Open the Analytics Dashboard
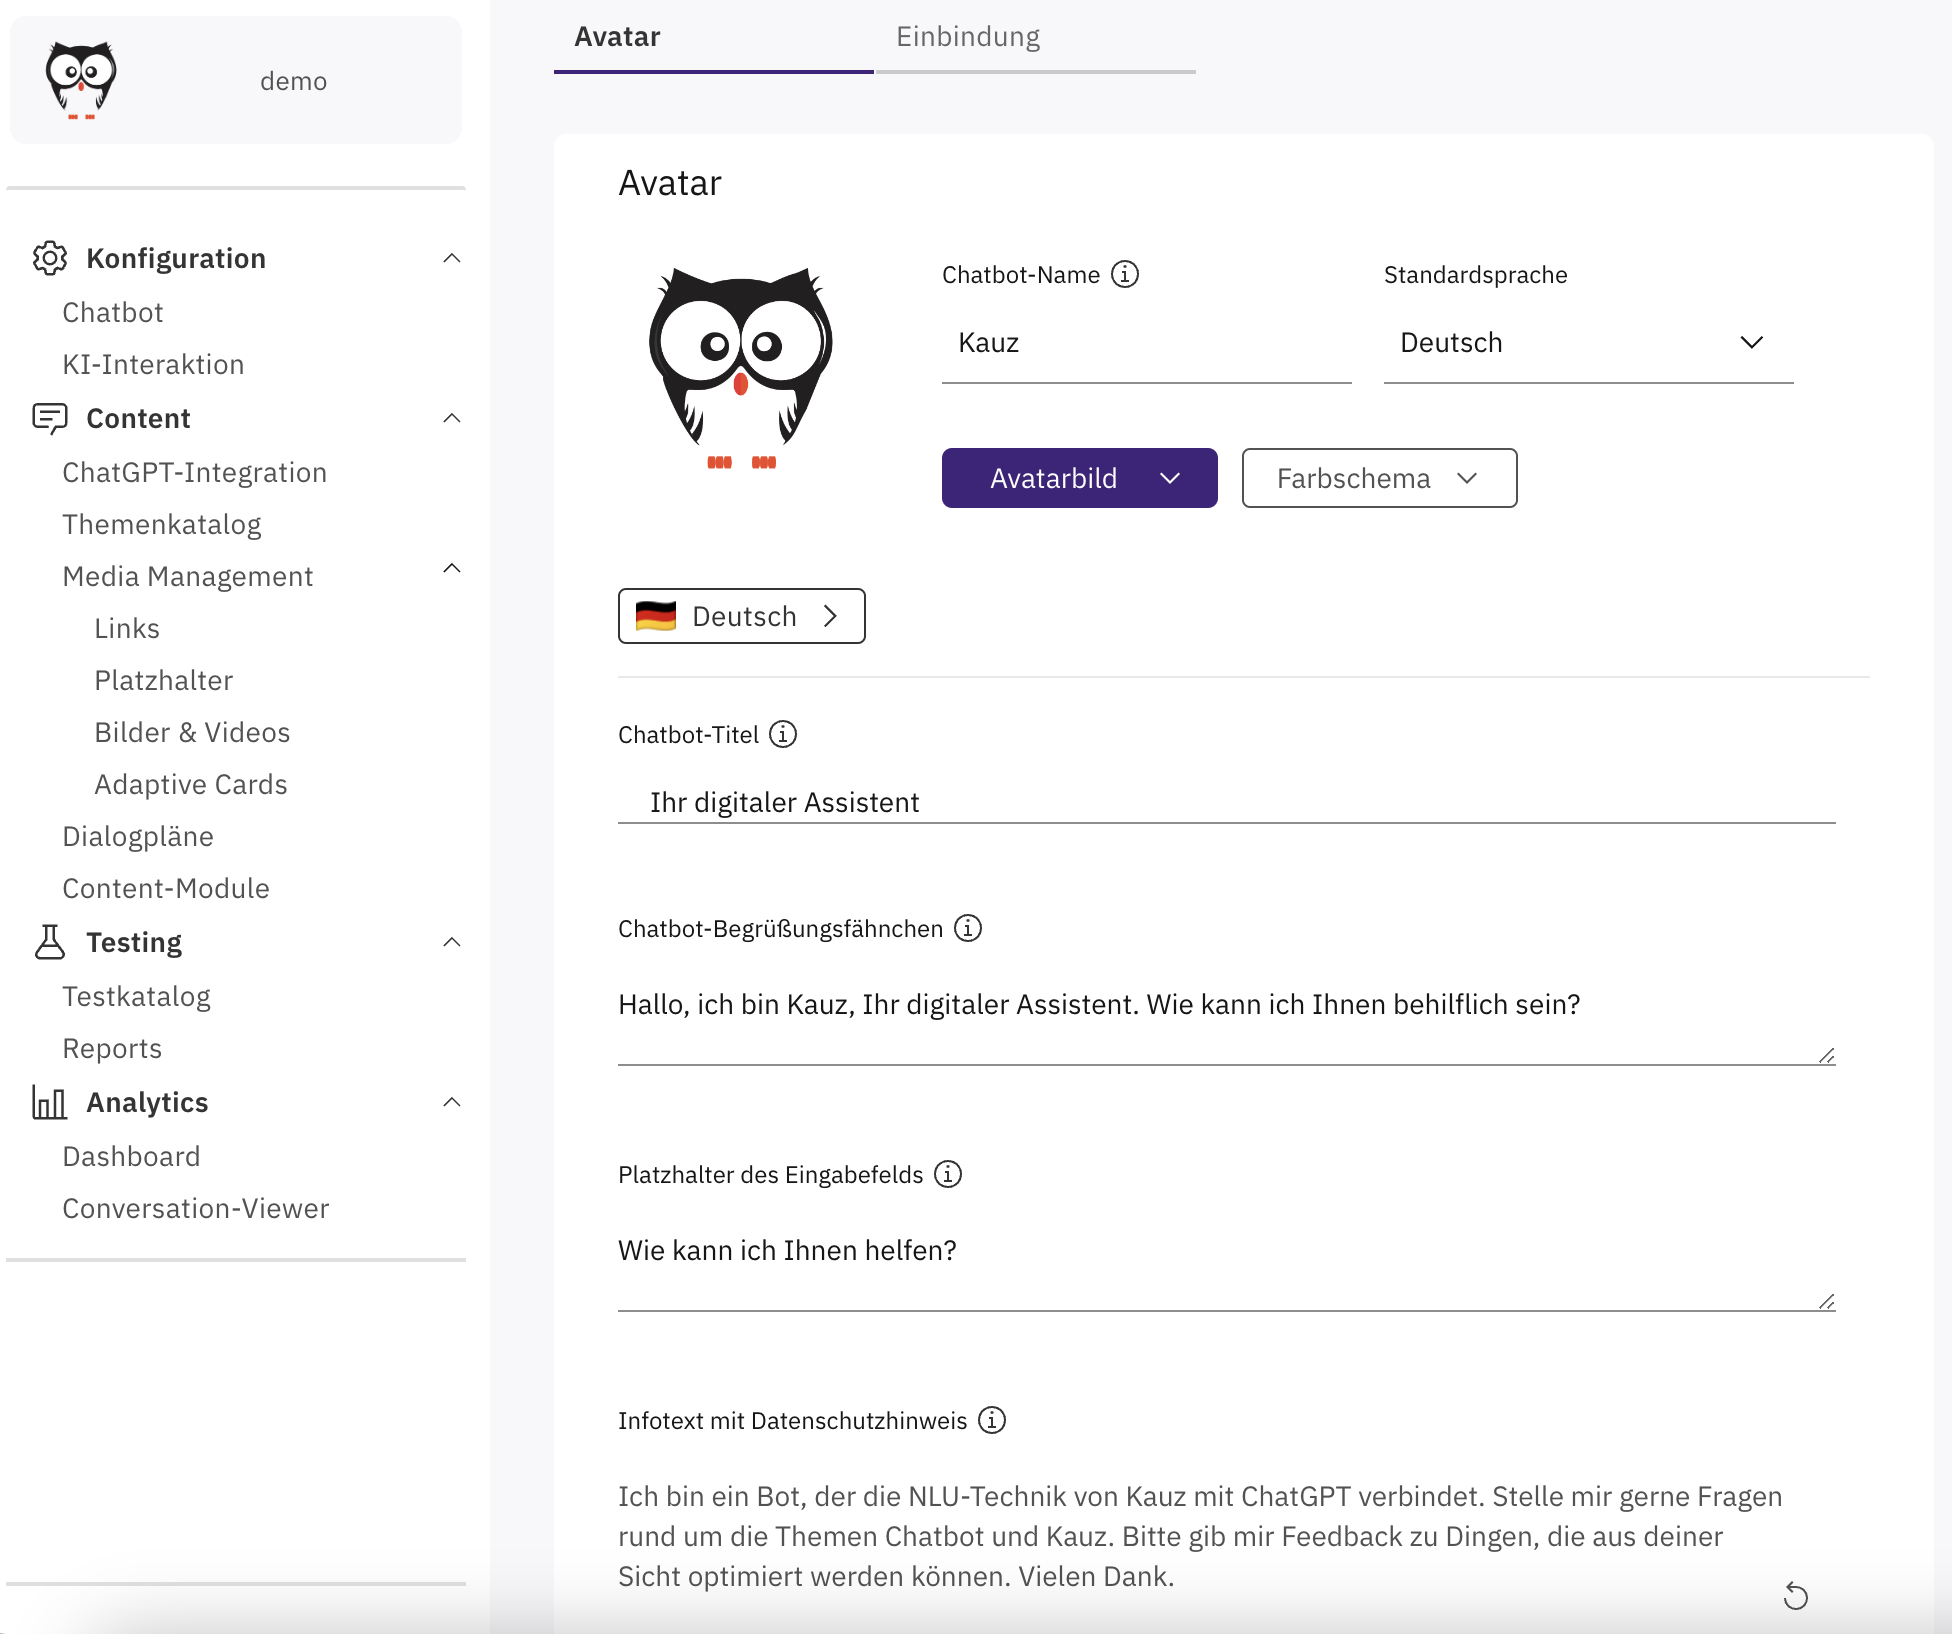This screenshot has height=1634, width=1952. pyautogui.click(x=131, y=1156)
